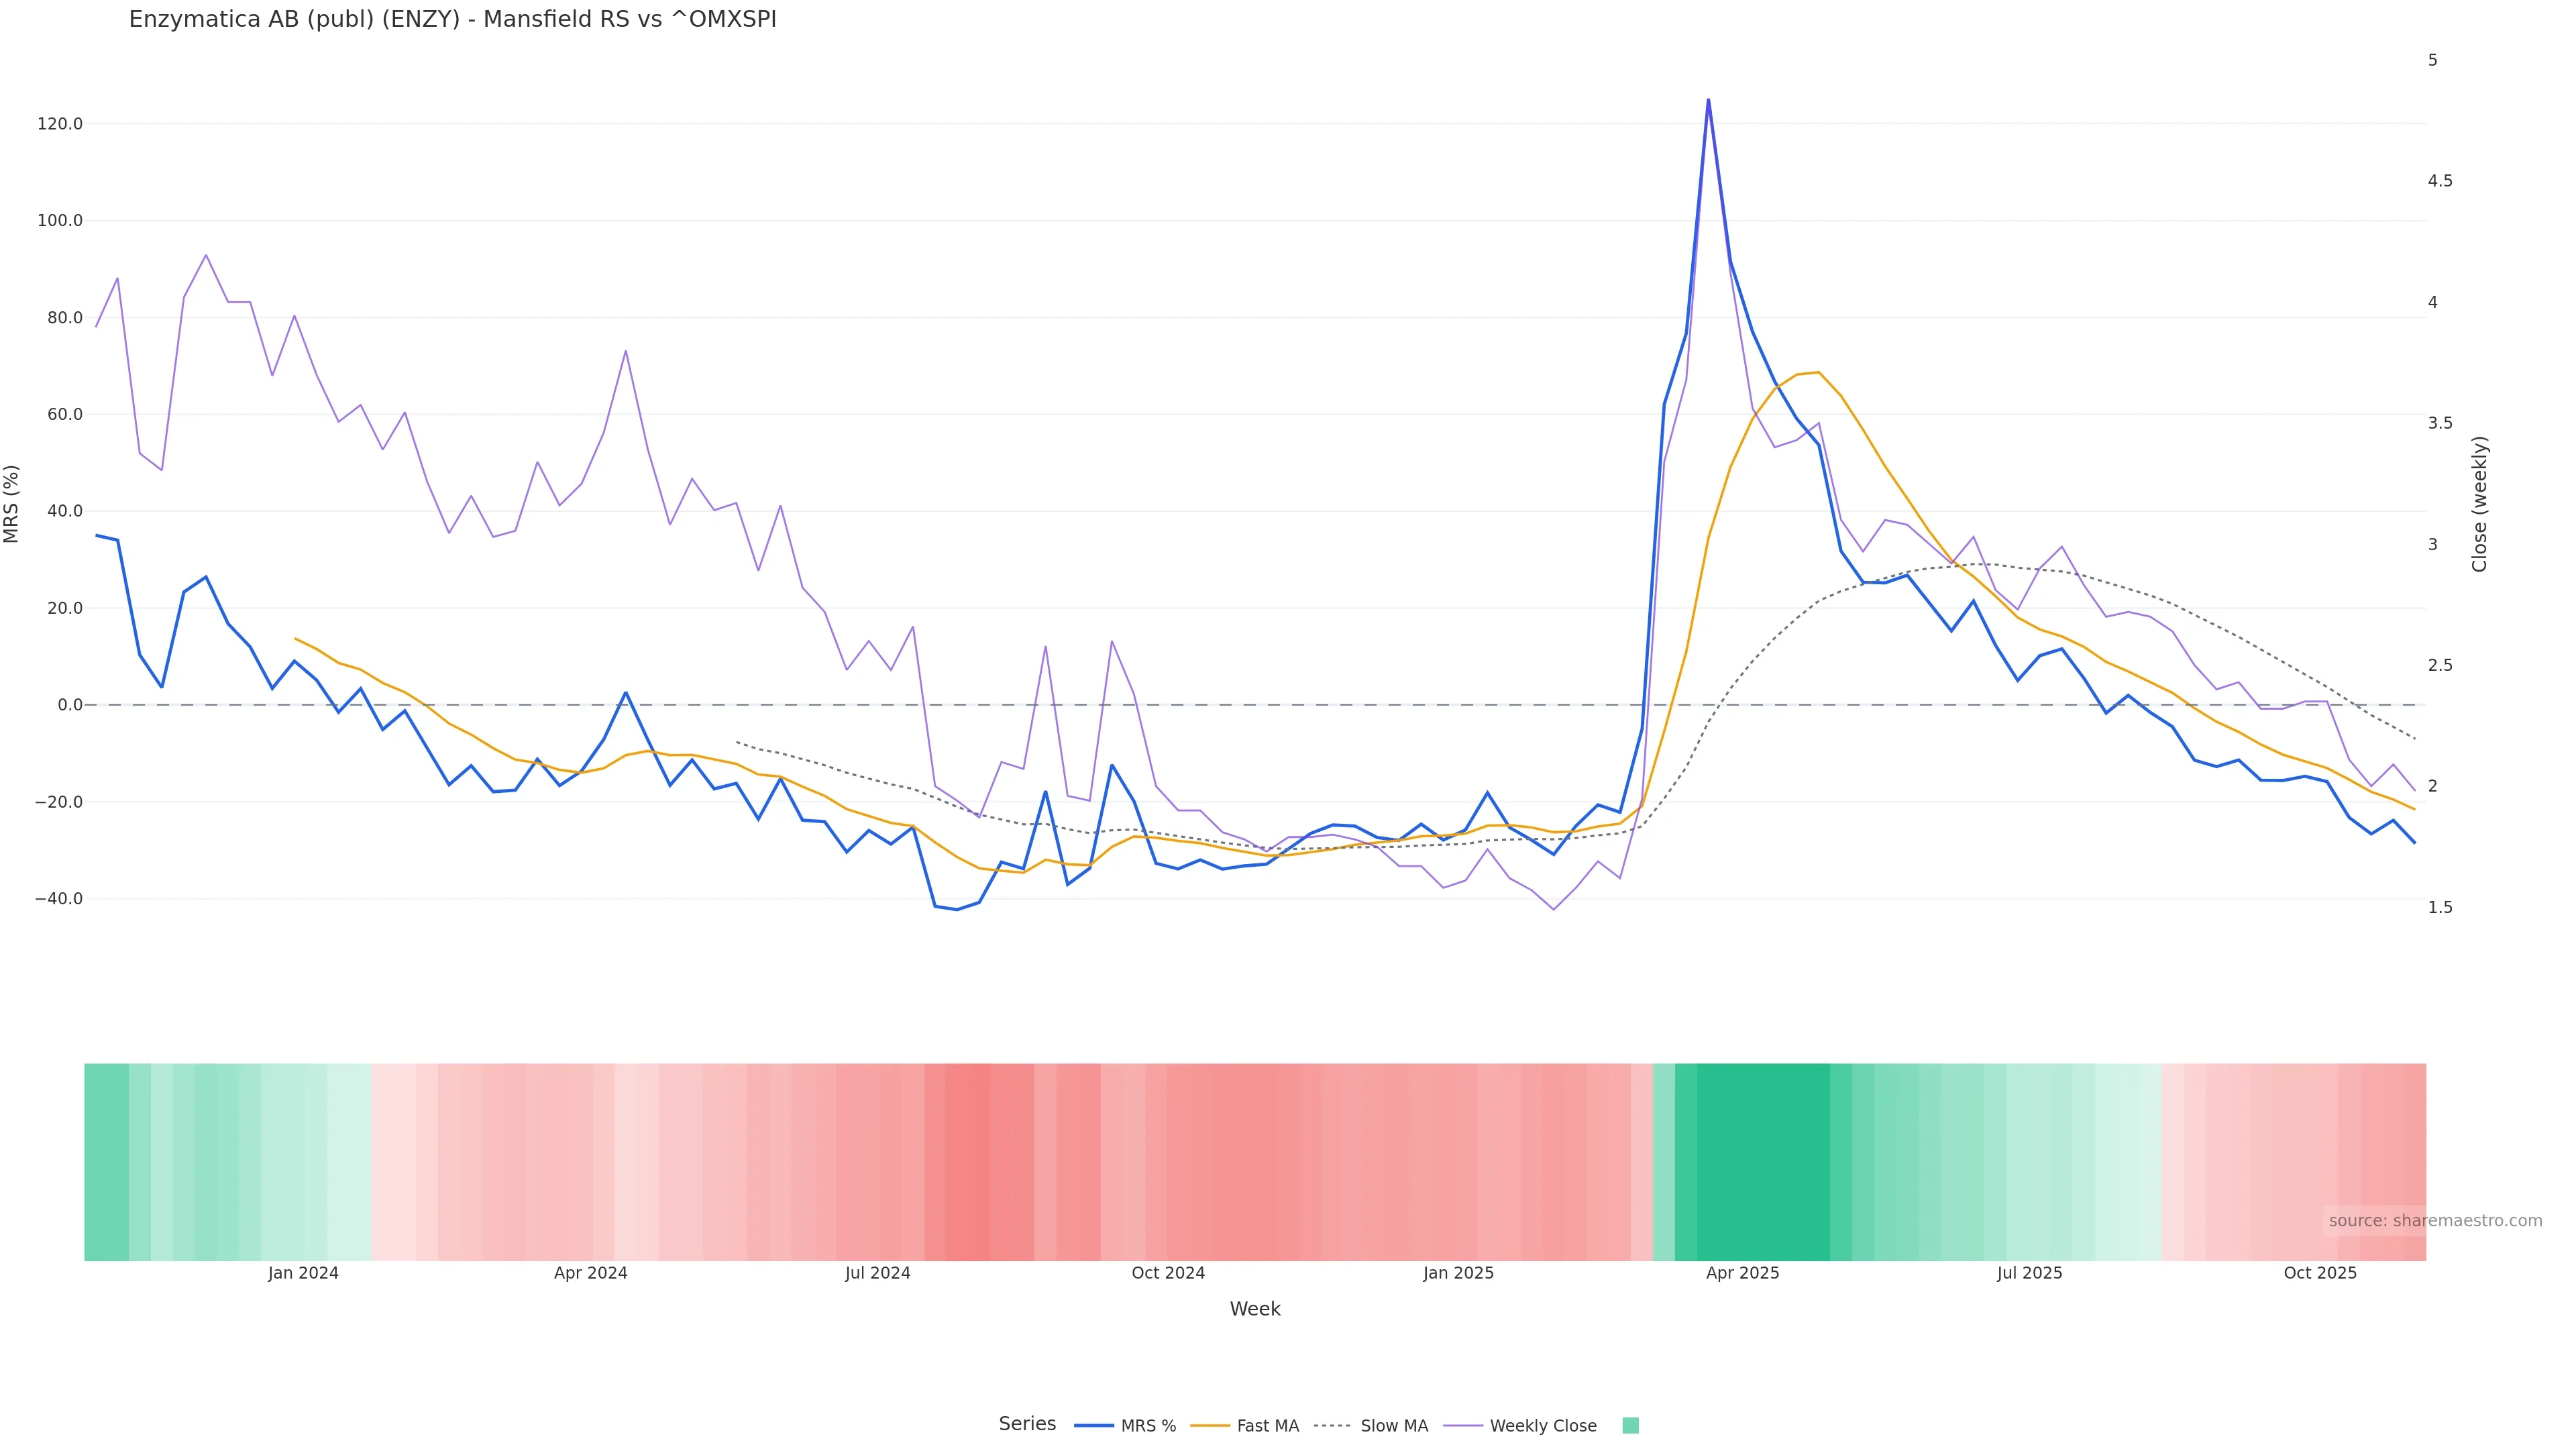
Task: Click the MRS (%) left axis title
Action: pos(12,504)
